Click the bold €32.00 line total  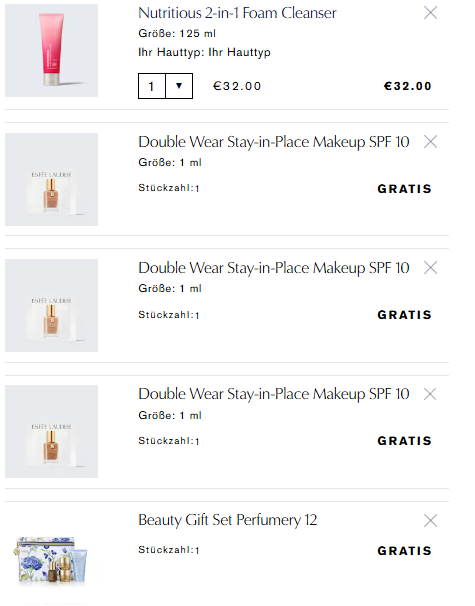pyautogui.click(x=407, y=86)
